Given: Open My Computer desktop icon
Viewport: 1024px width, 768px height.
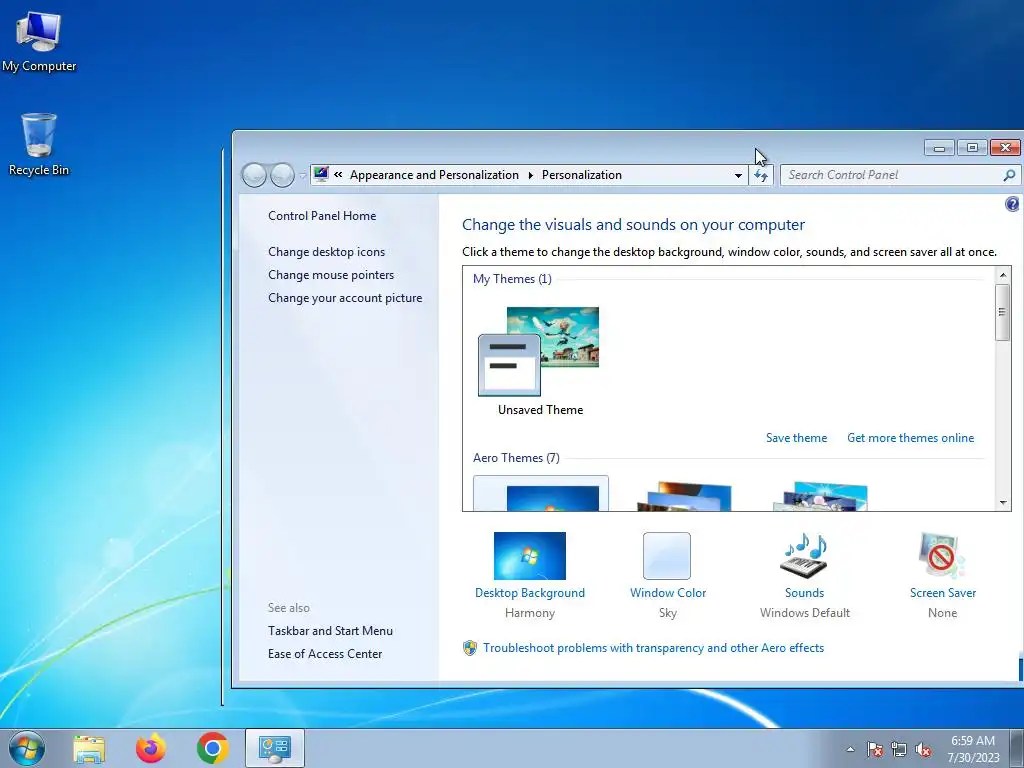Looking at the screenshot, I should 39,42.
